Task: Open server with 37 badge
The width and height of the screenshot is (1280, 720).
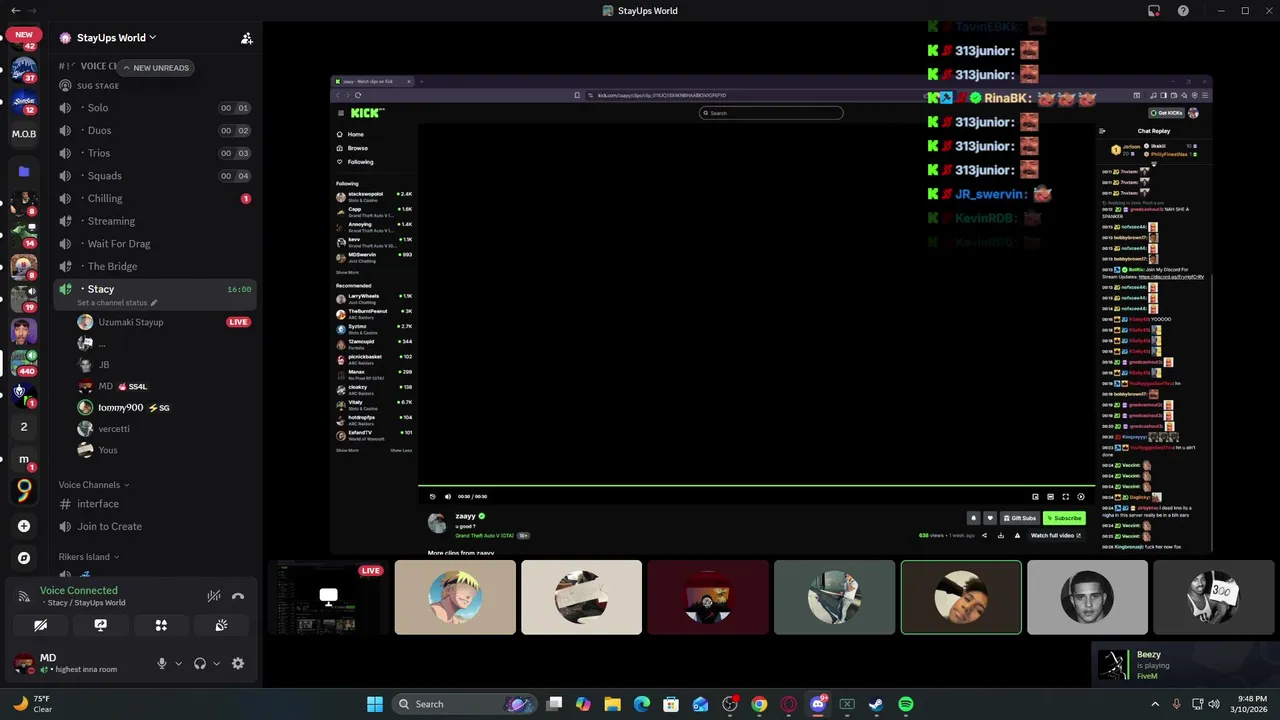Action: coord(24,69)
